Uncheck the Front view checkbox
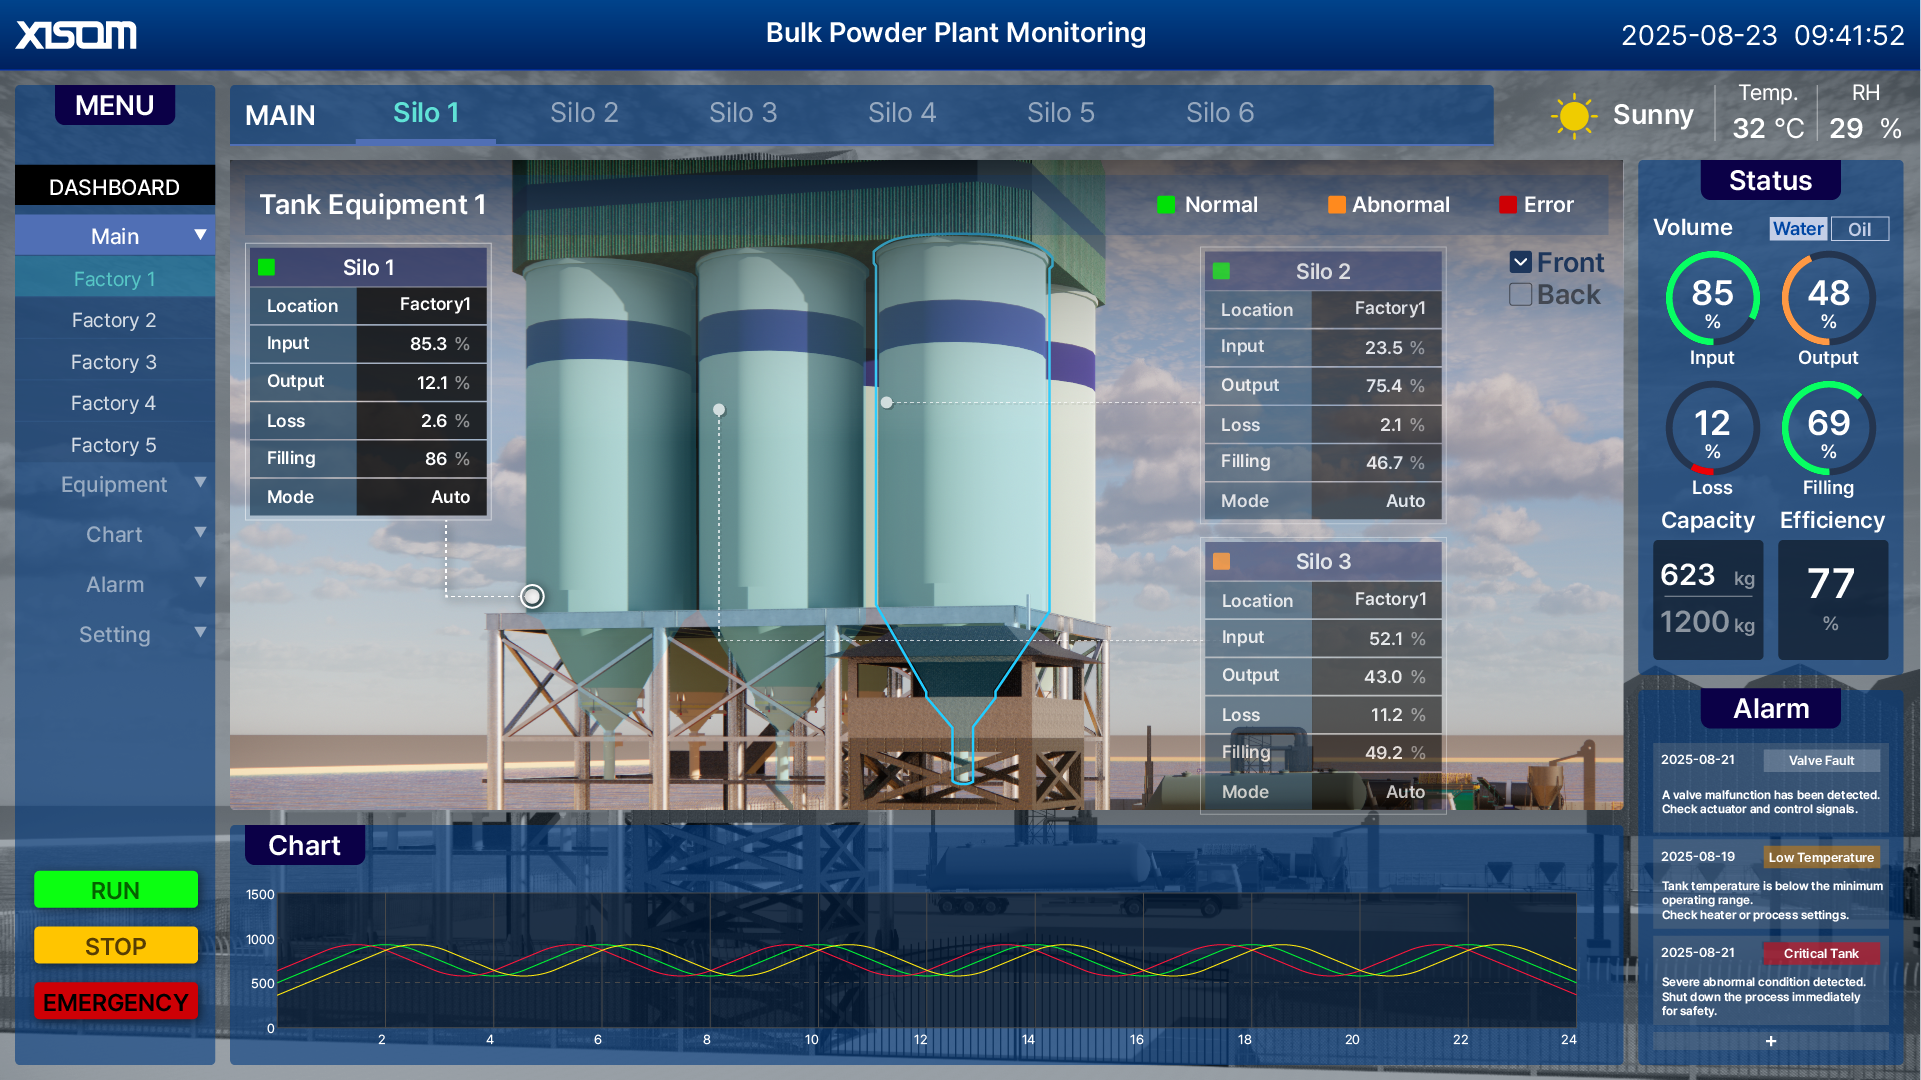 click(1520, 263)
